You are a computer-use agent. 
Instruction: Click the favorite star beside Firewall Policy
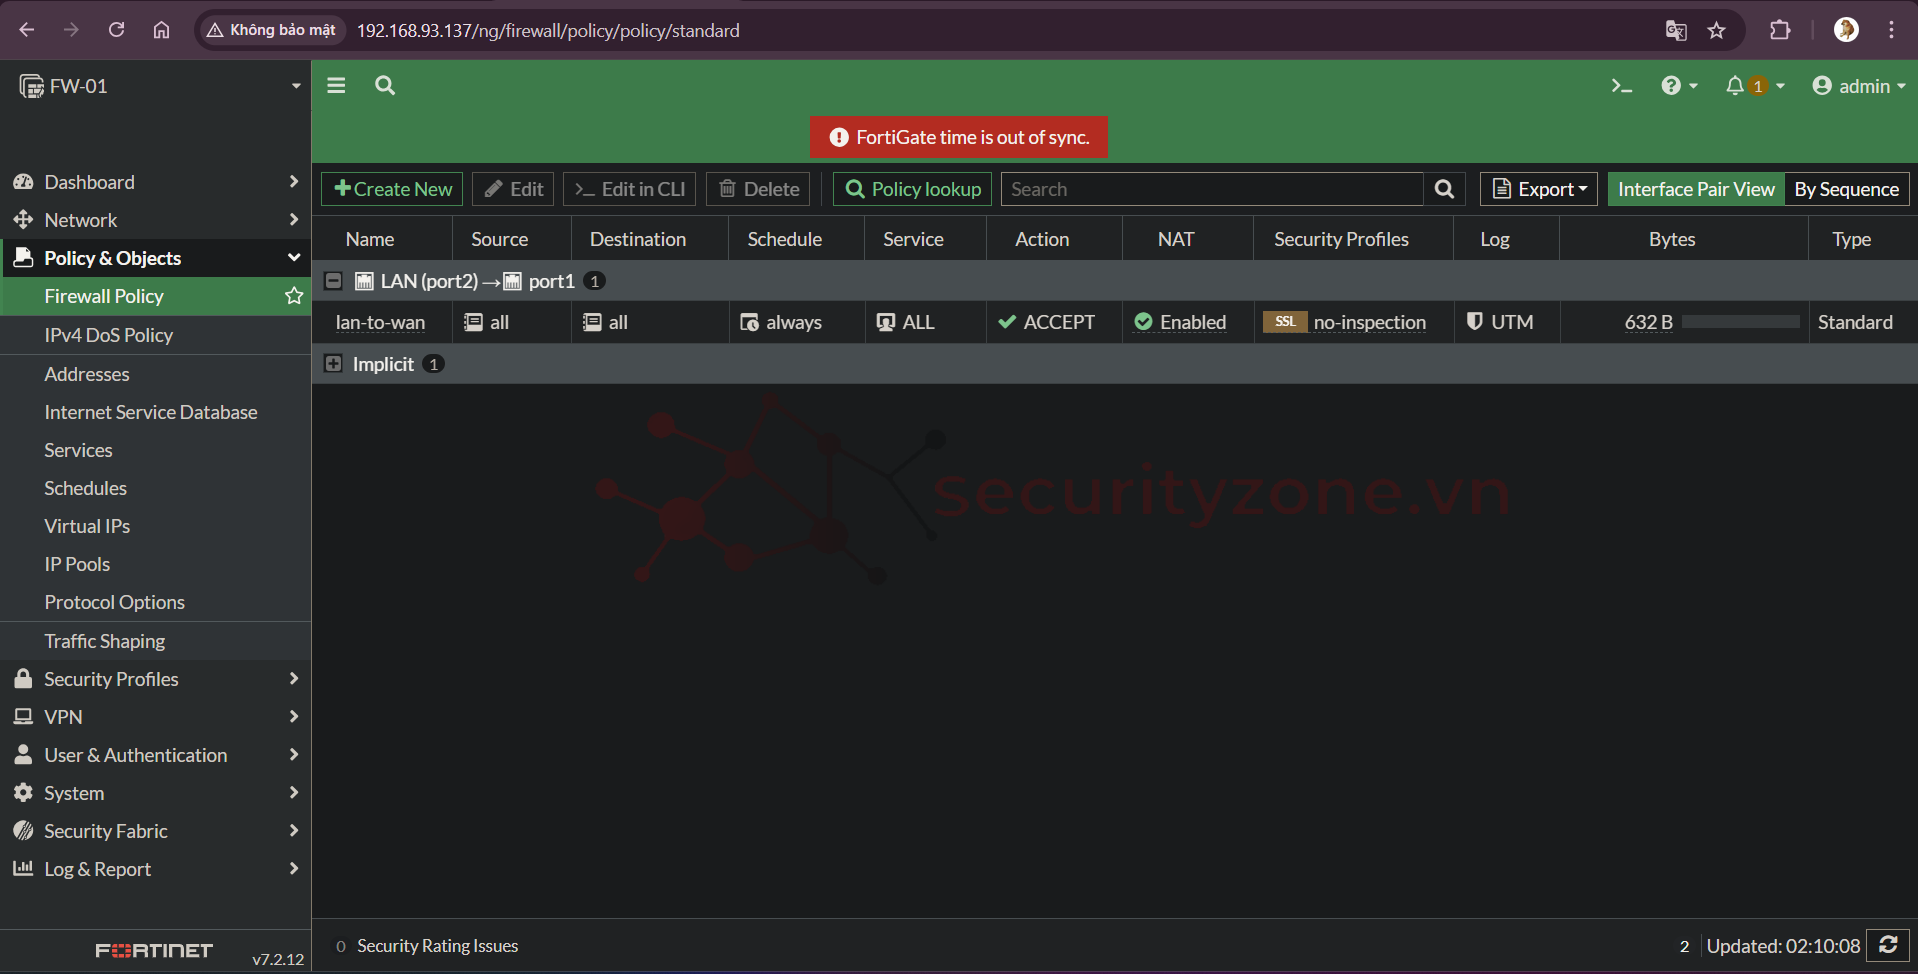[x=294, y=296]
